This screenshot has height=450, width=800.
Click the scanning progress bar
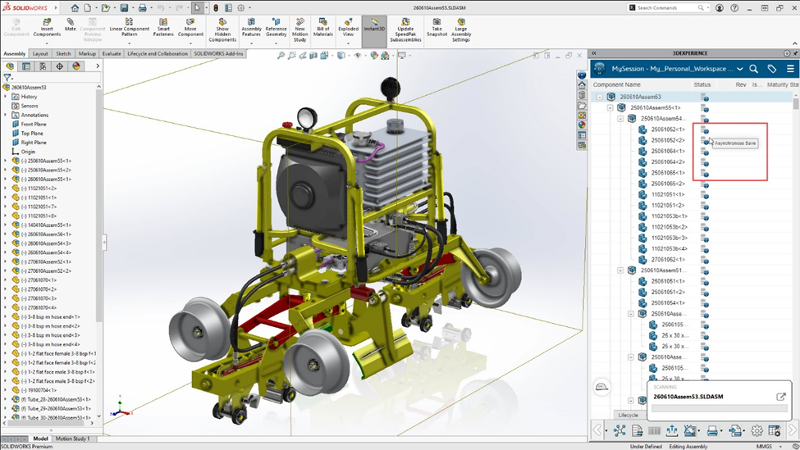coord(718,408)
